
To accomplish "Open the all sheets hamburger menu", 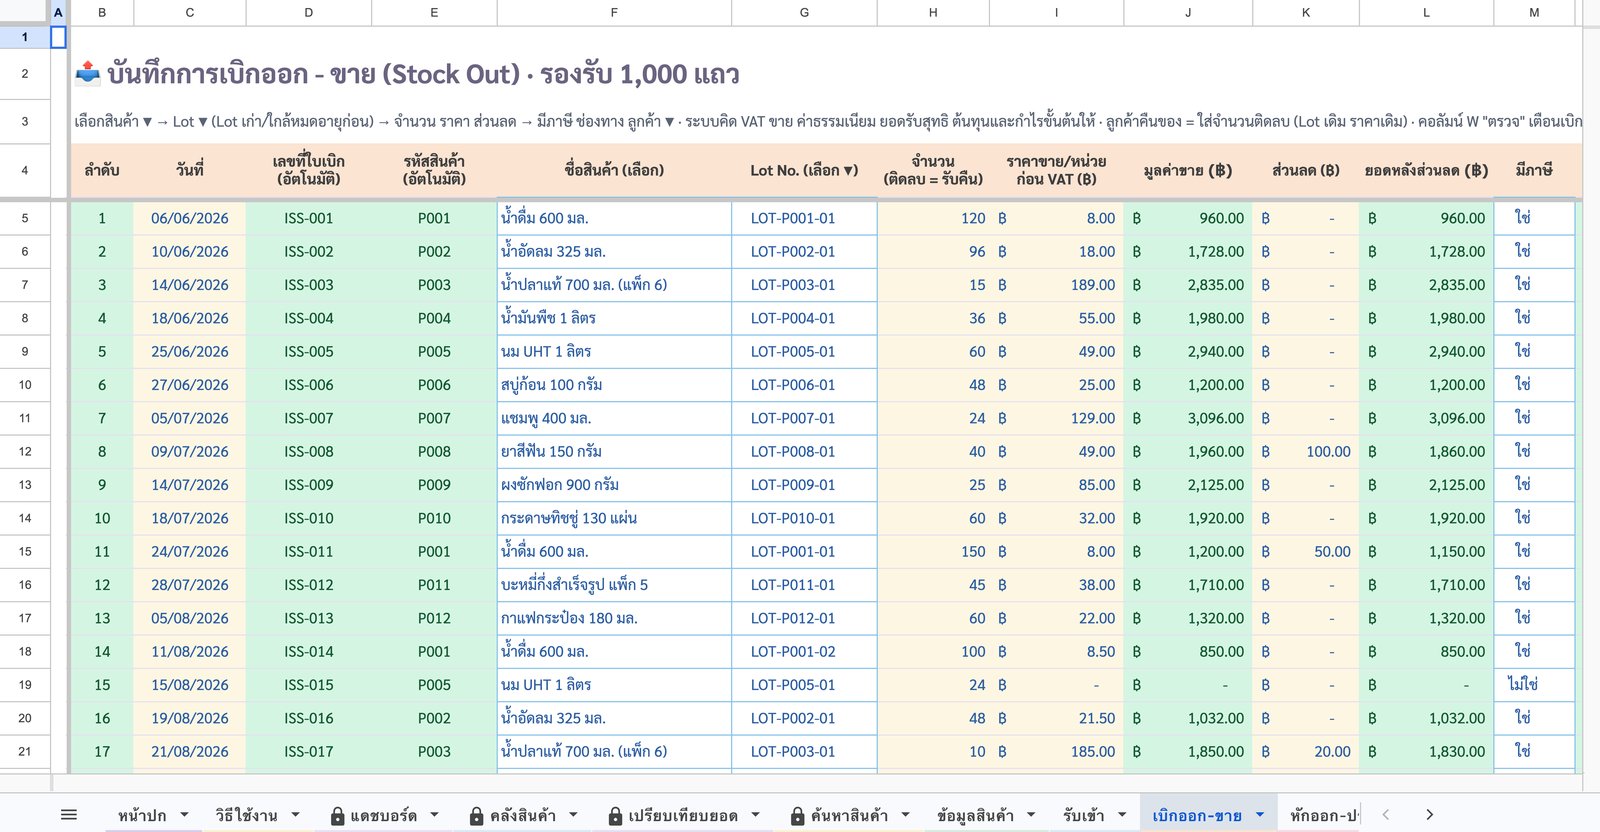I will pos(68,815).
